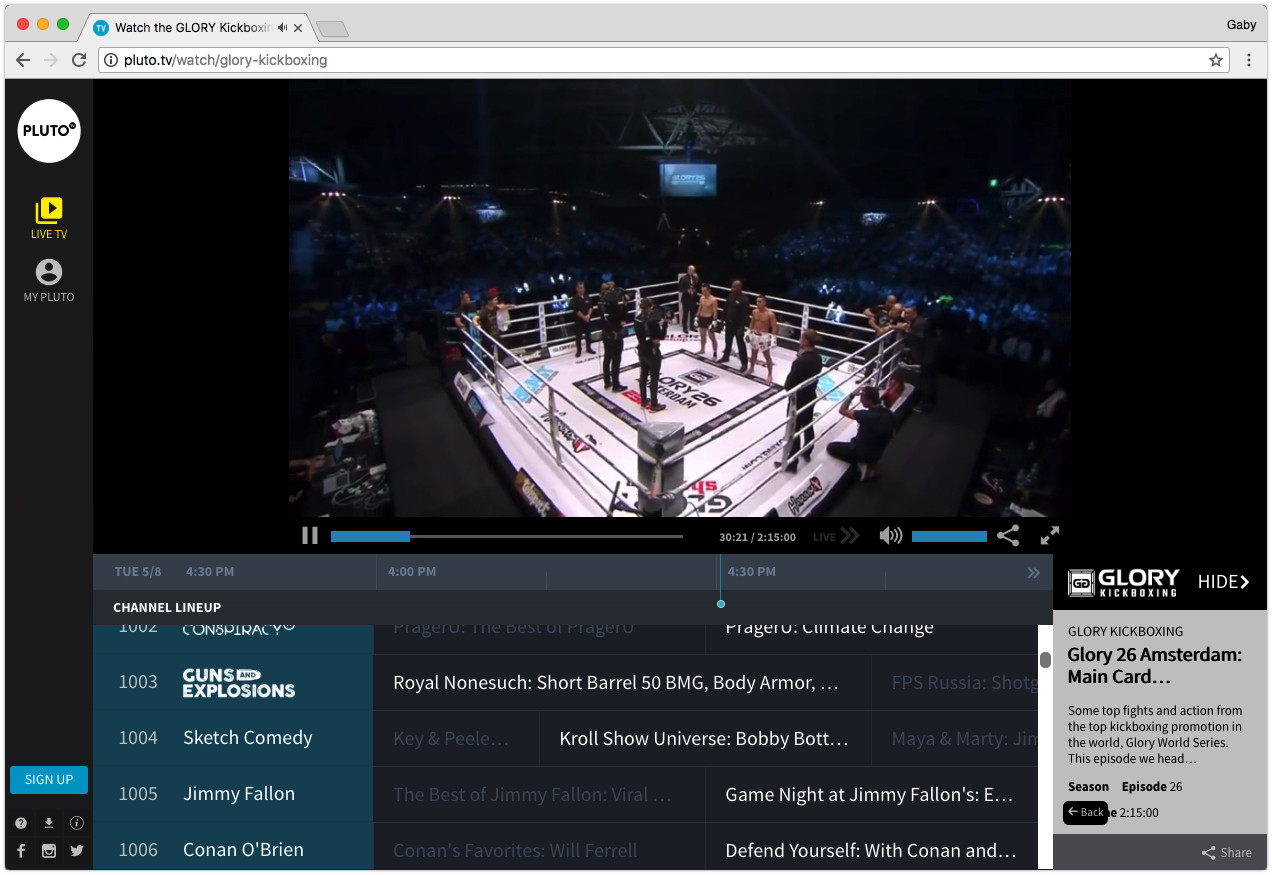Image resolution: width=1272 pixels, height=875 pixels.
Task: Open the share options for the stream
Action: 1008,536
